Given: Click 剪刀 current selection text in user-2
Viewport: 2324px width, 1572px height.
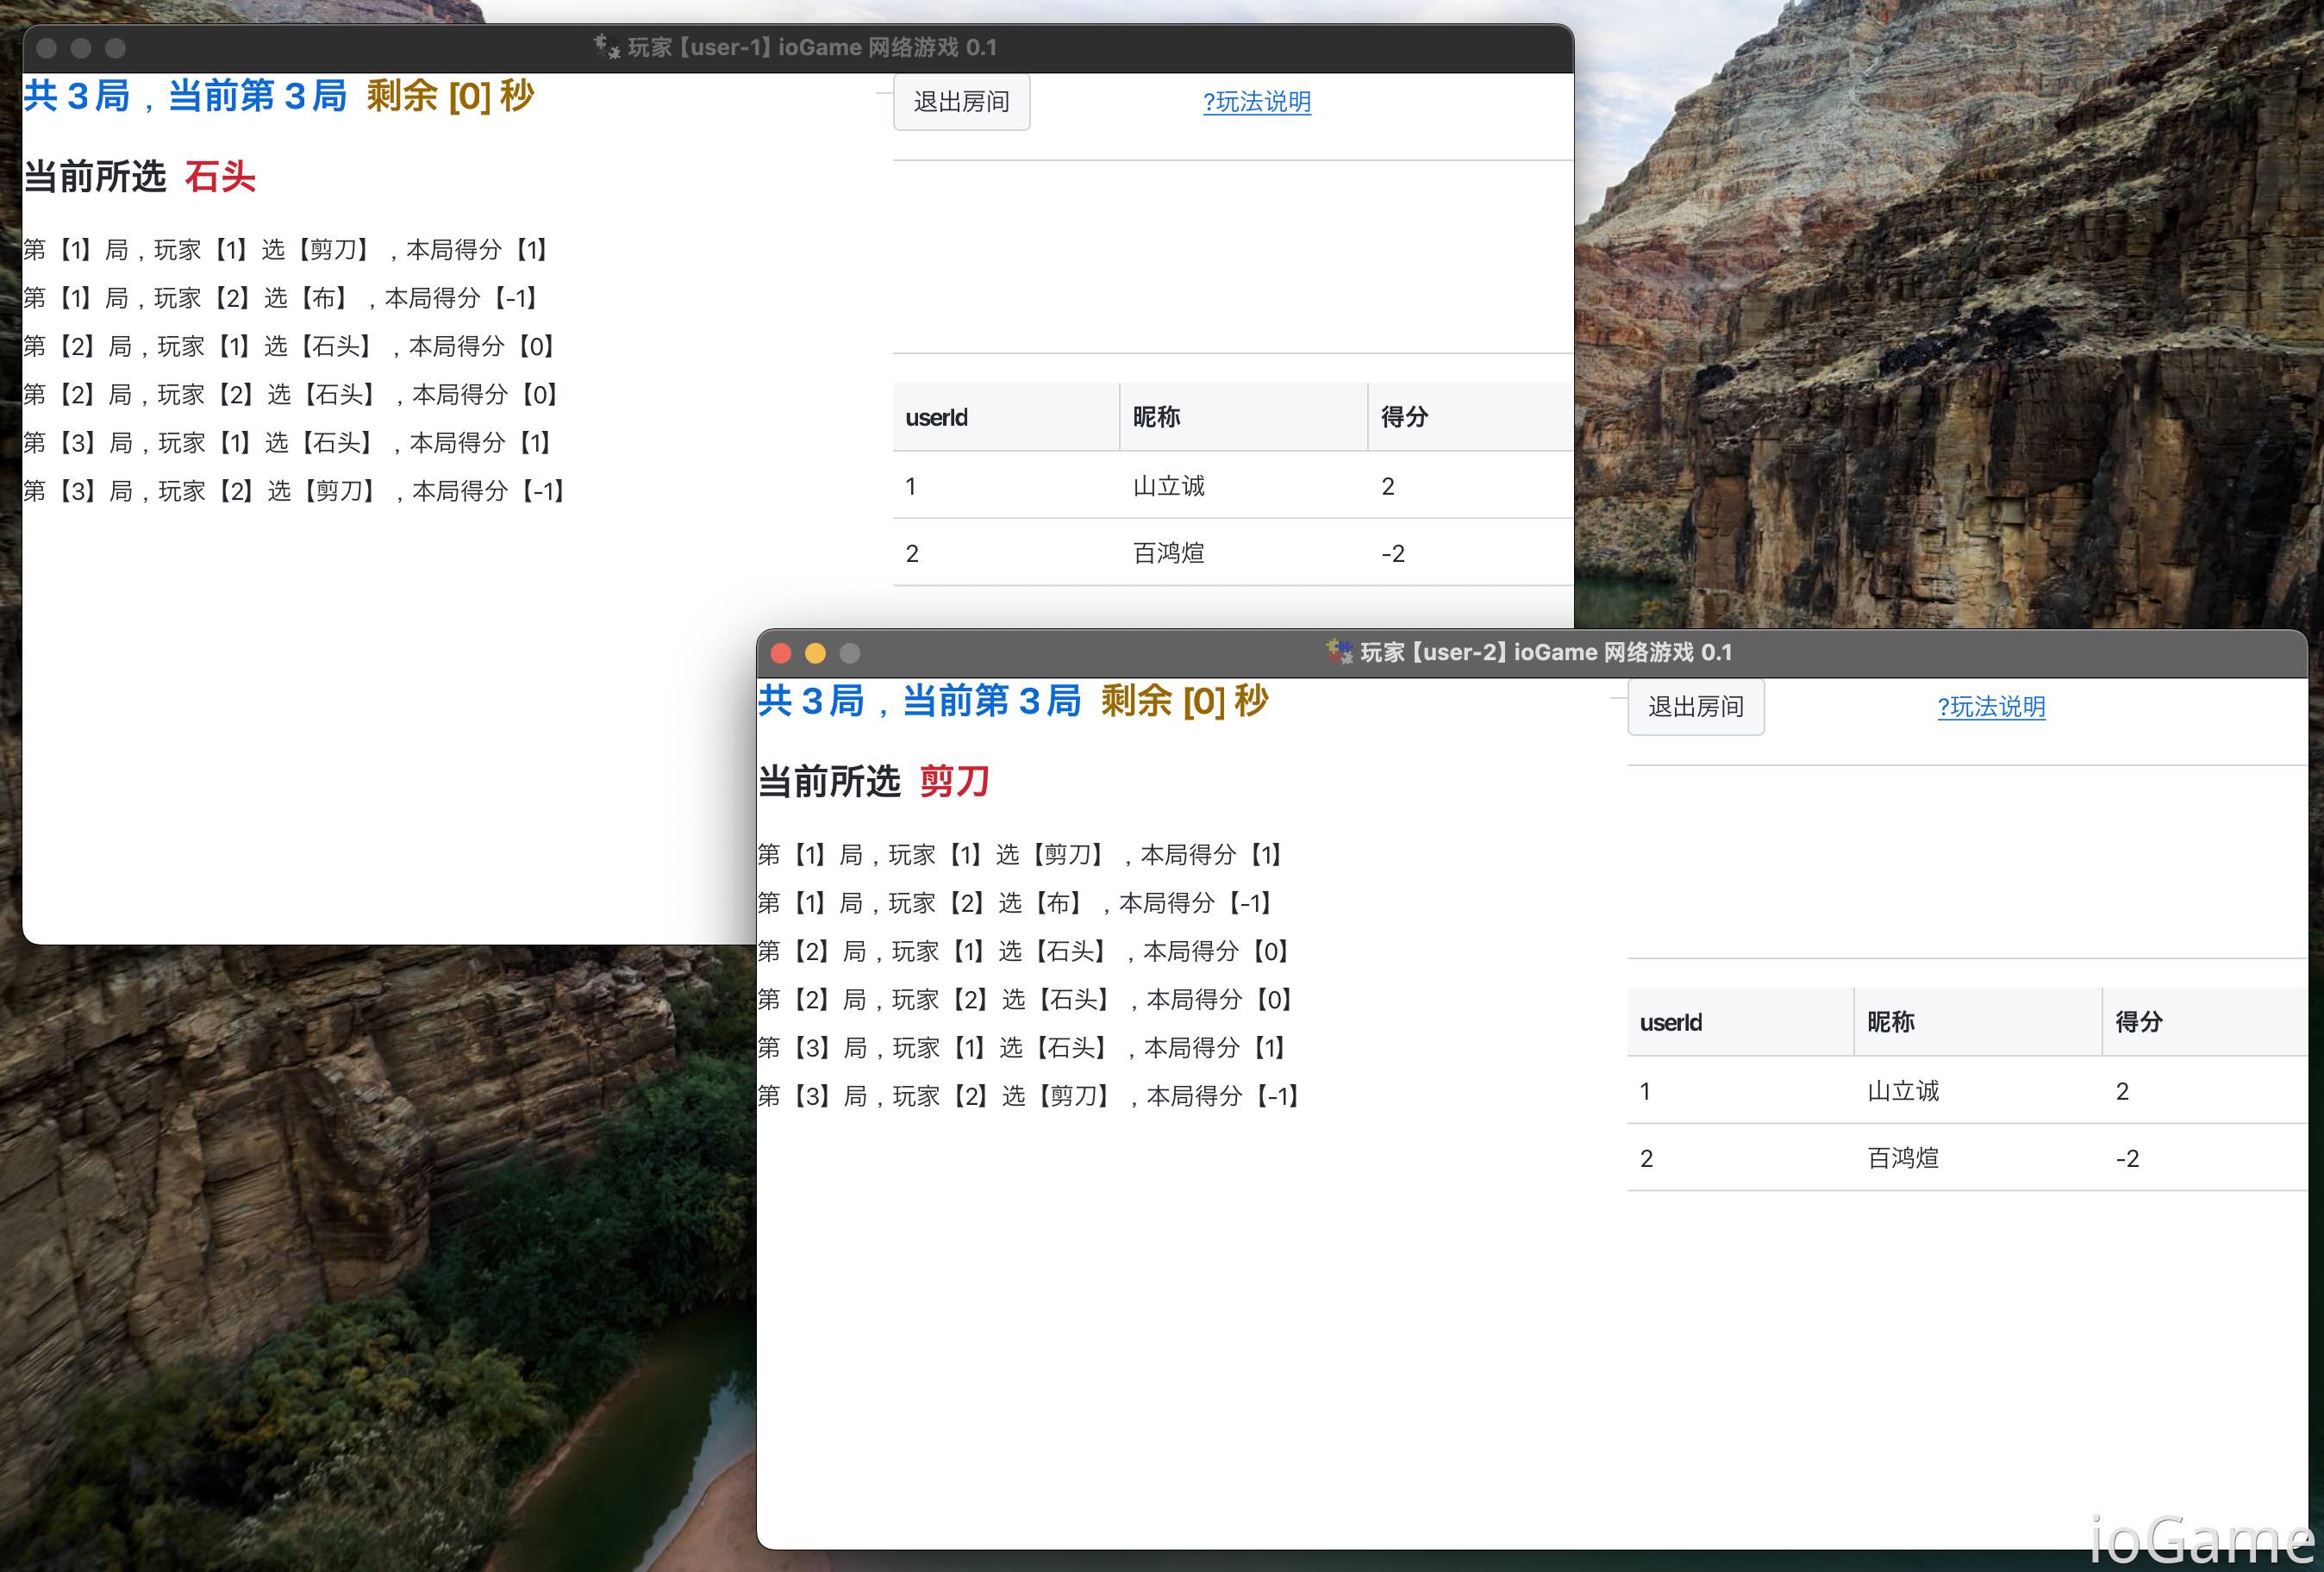Looking at the screenshot, I should point(954,781).
